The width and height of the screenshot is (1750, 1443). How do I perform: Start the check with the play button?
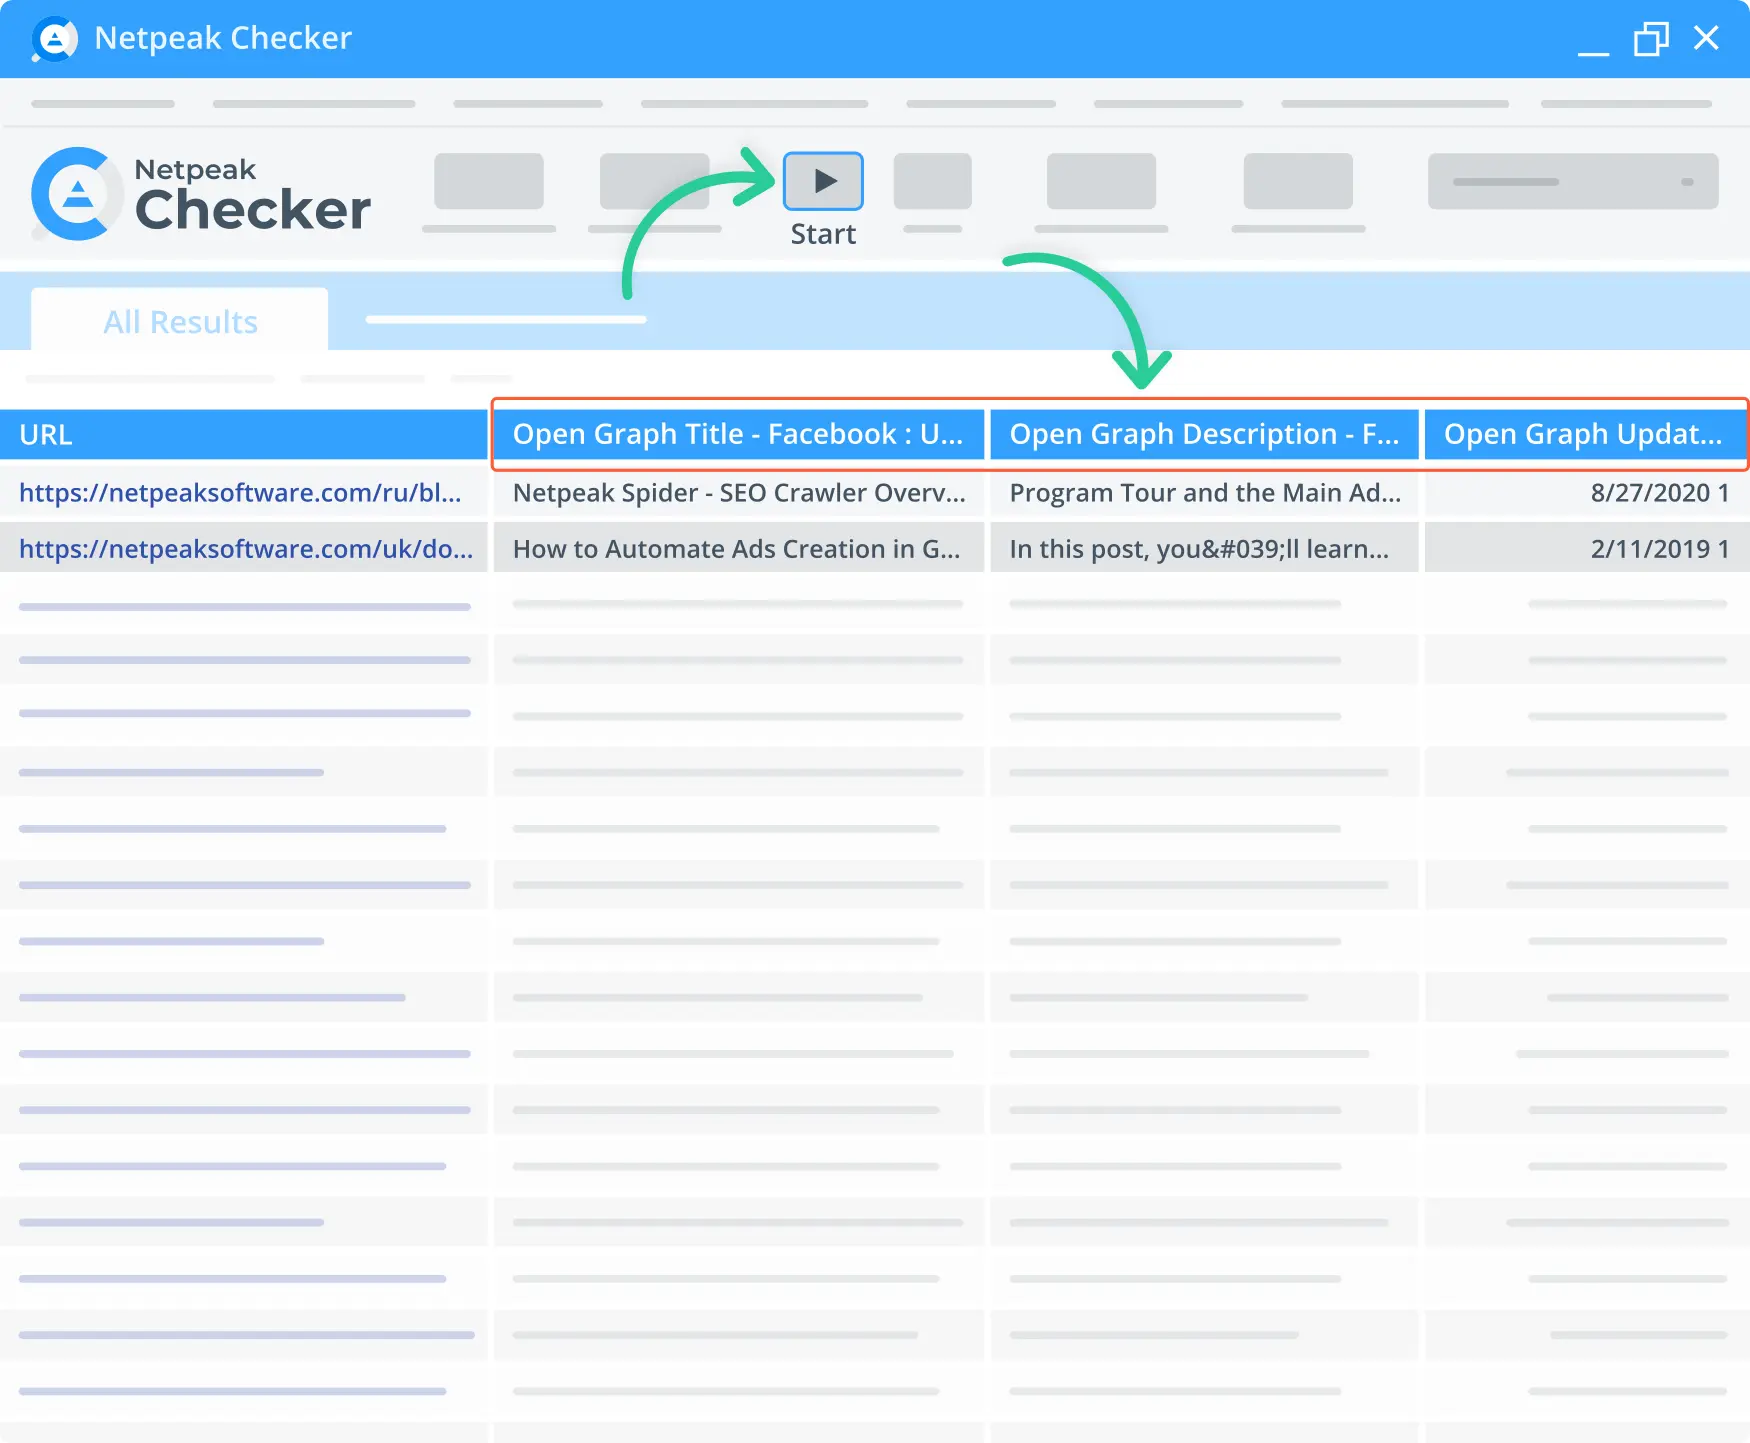(823, 181)
